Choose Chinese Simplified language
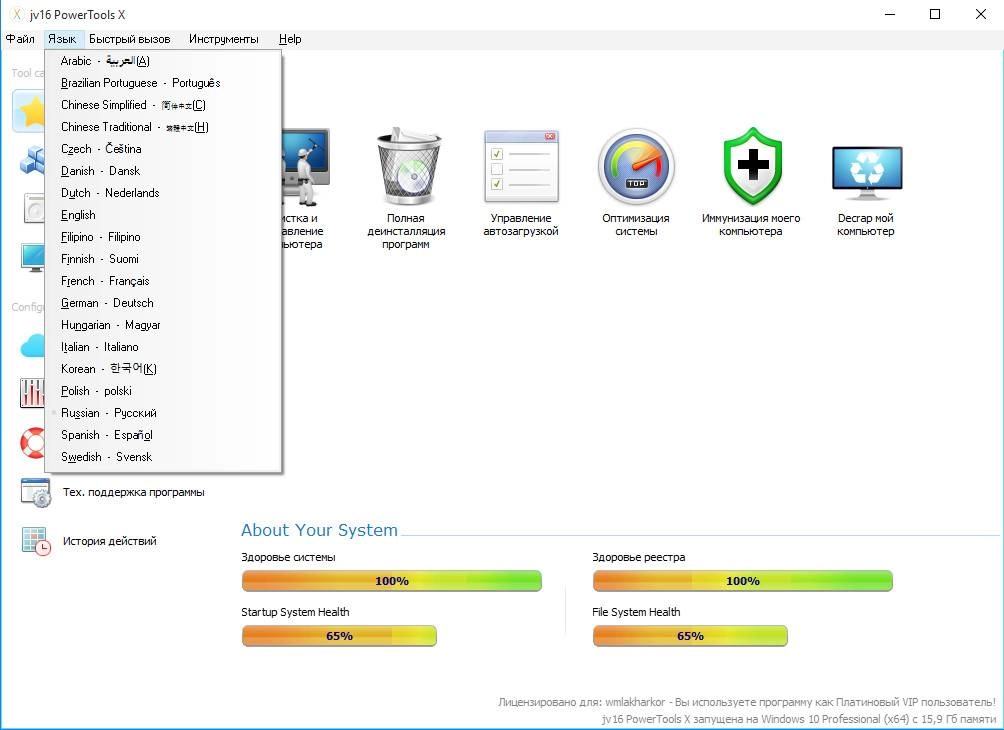Viewport: 1004px width, 730px height. click(163, 105)
